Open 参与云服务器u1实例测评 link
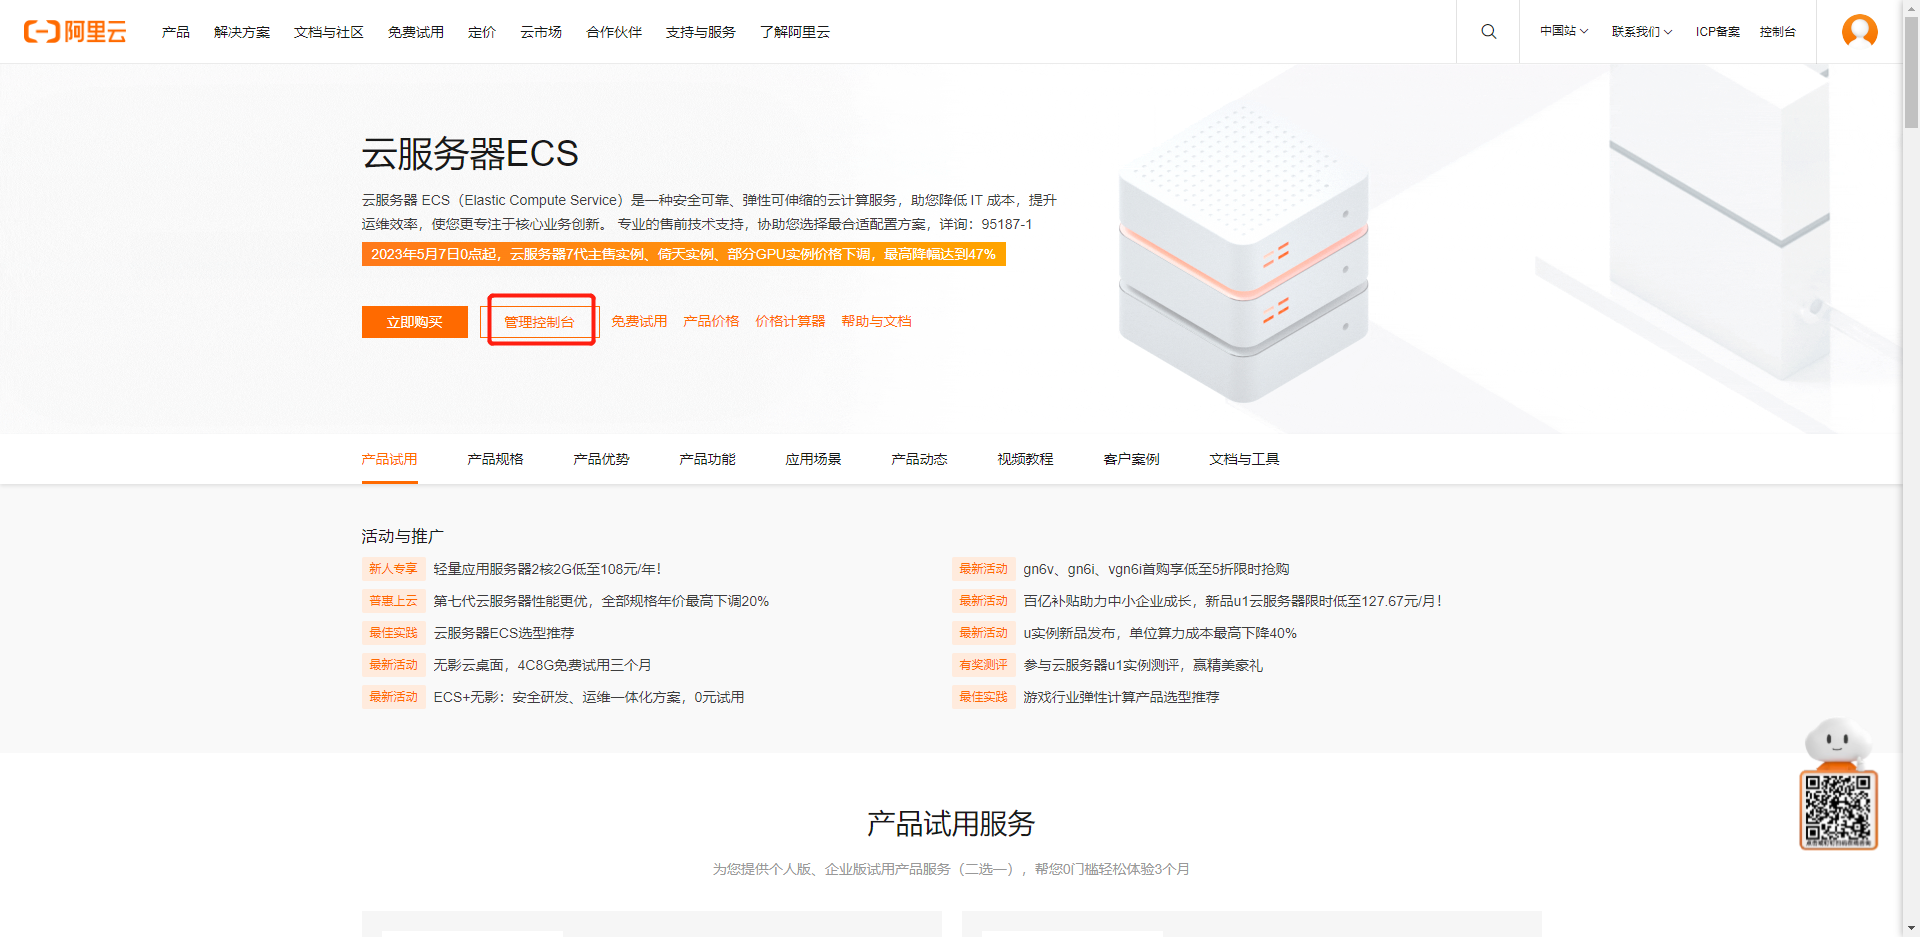This screenshot has height=937, width=1920. [1143, 665]
